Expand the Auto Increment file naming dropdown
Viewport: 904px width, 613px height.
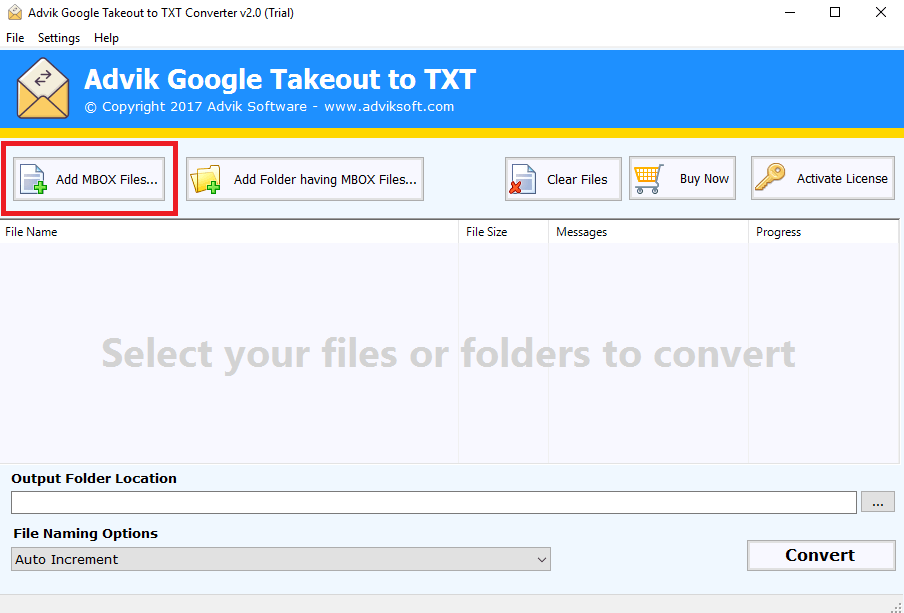281,559
